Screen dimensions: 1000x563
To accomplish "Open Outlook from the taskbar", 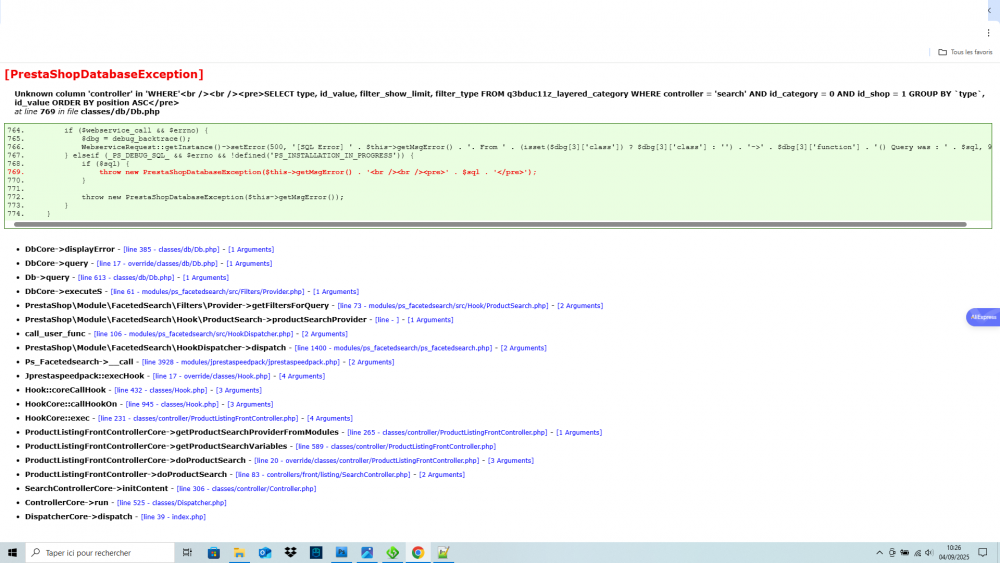I will click(265, 553).
